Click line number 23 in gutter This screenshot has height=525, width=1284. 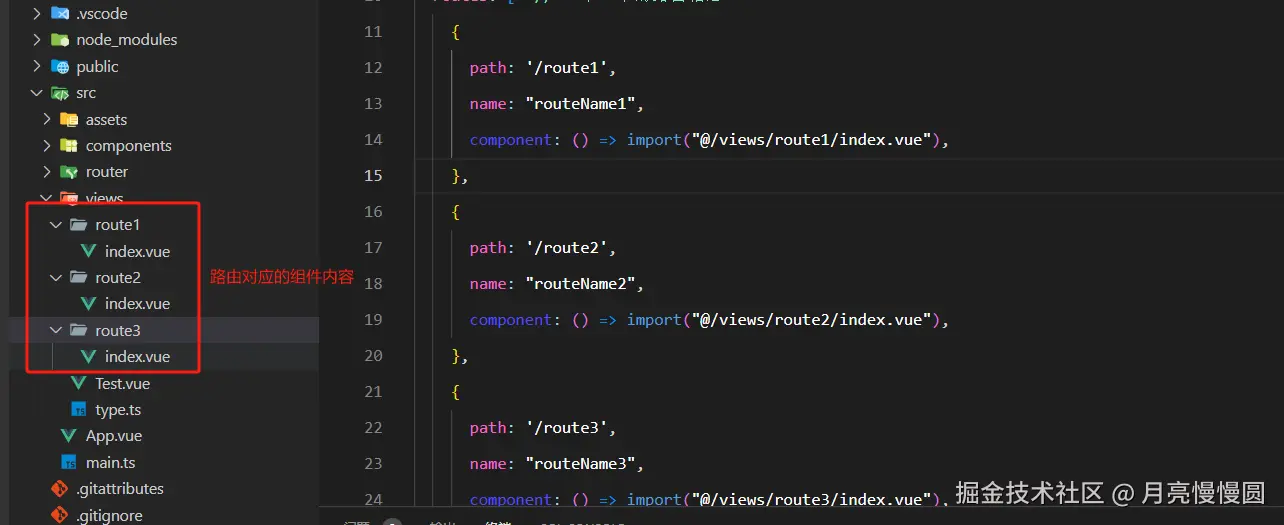pos(374,464)
